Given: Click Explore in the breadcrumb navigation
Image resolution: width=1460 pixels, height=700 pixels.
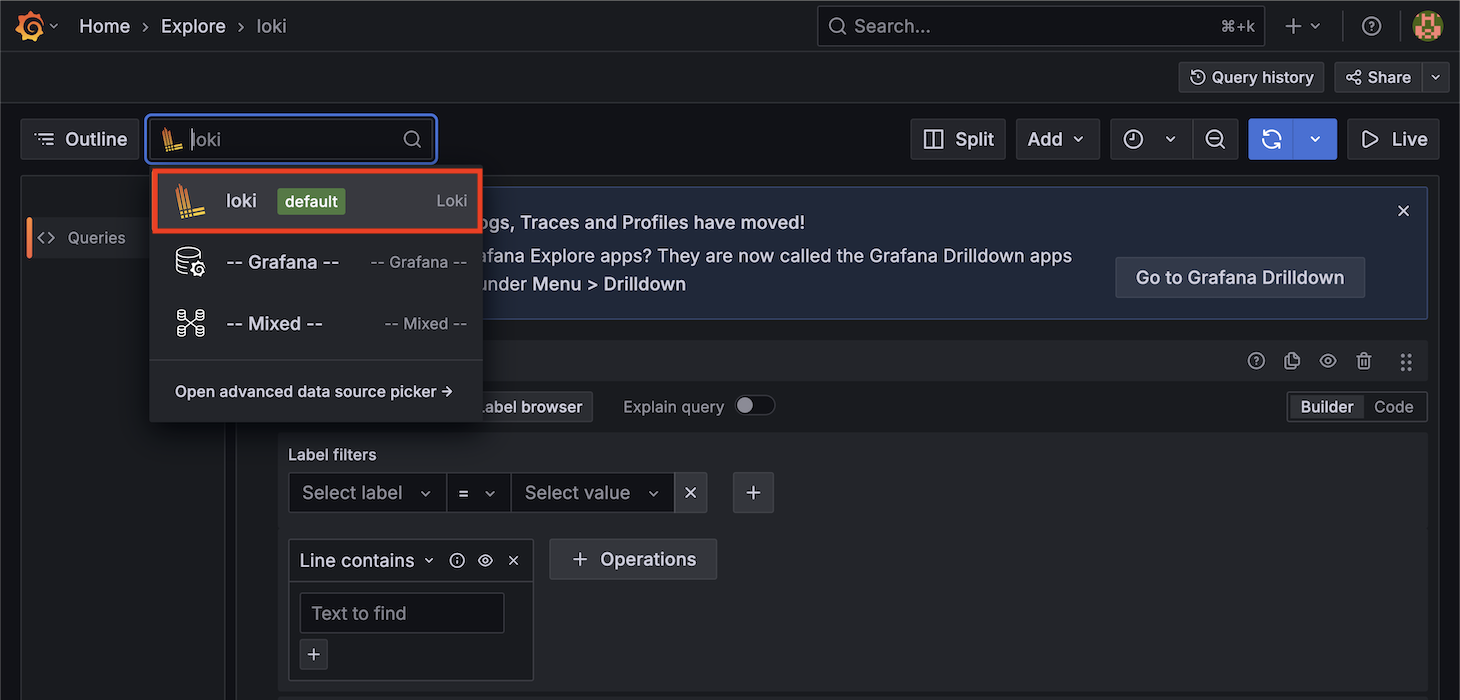Looking at the screenshot, I should point(193,25).
